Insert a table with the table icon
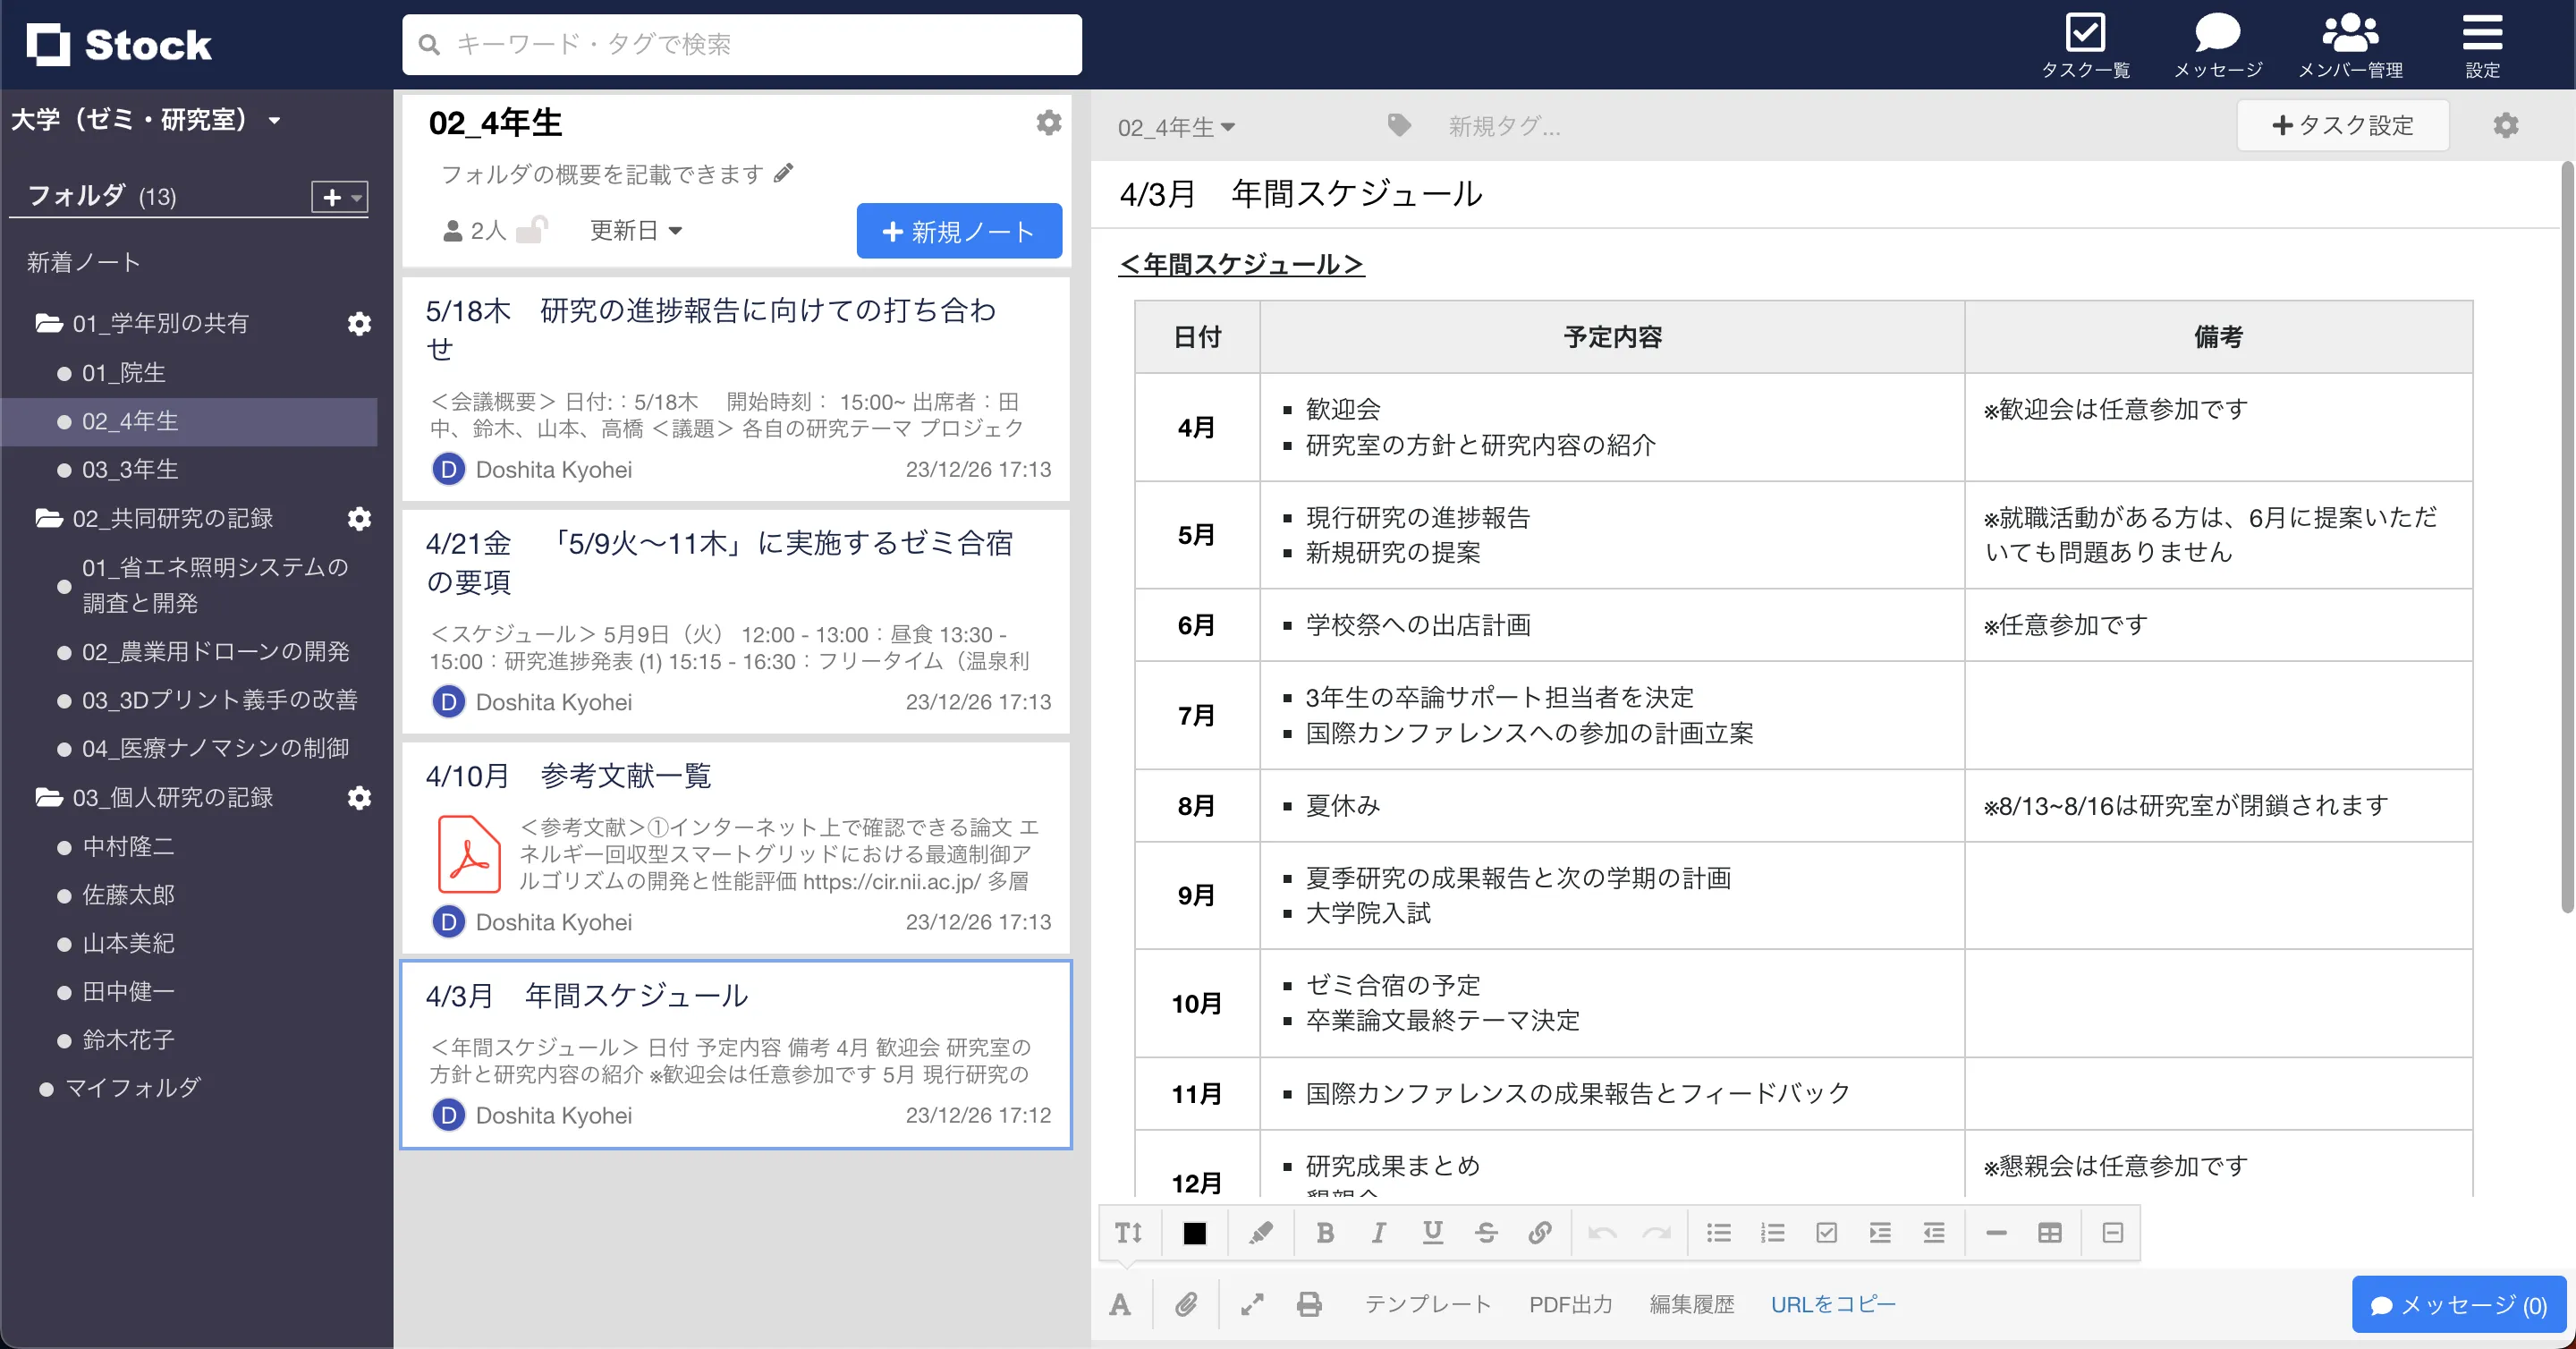This screenshot has height=1349, width=2576. coord(2050,1233)
